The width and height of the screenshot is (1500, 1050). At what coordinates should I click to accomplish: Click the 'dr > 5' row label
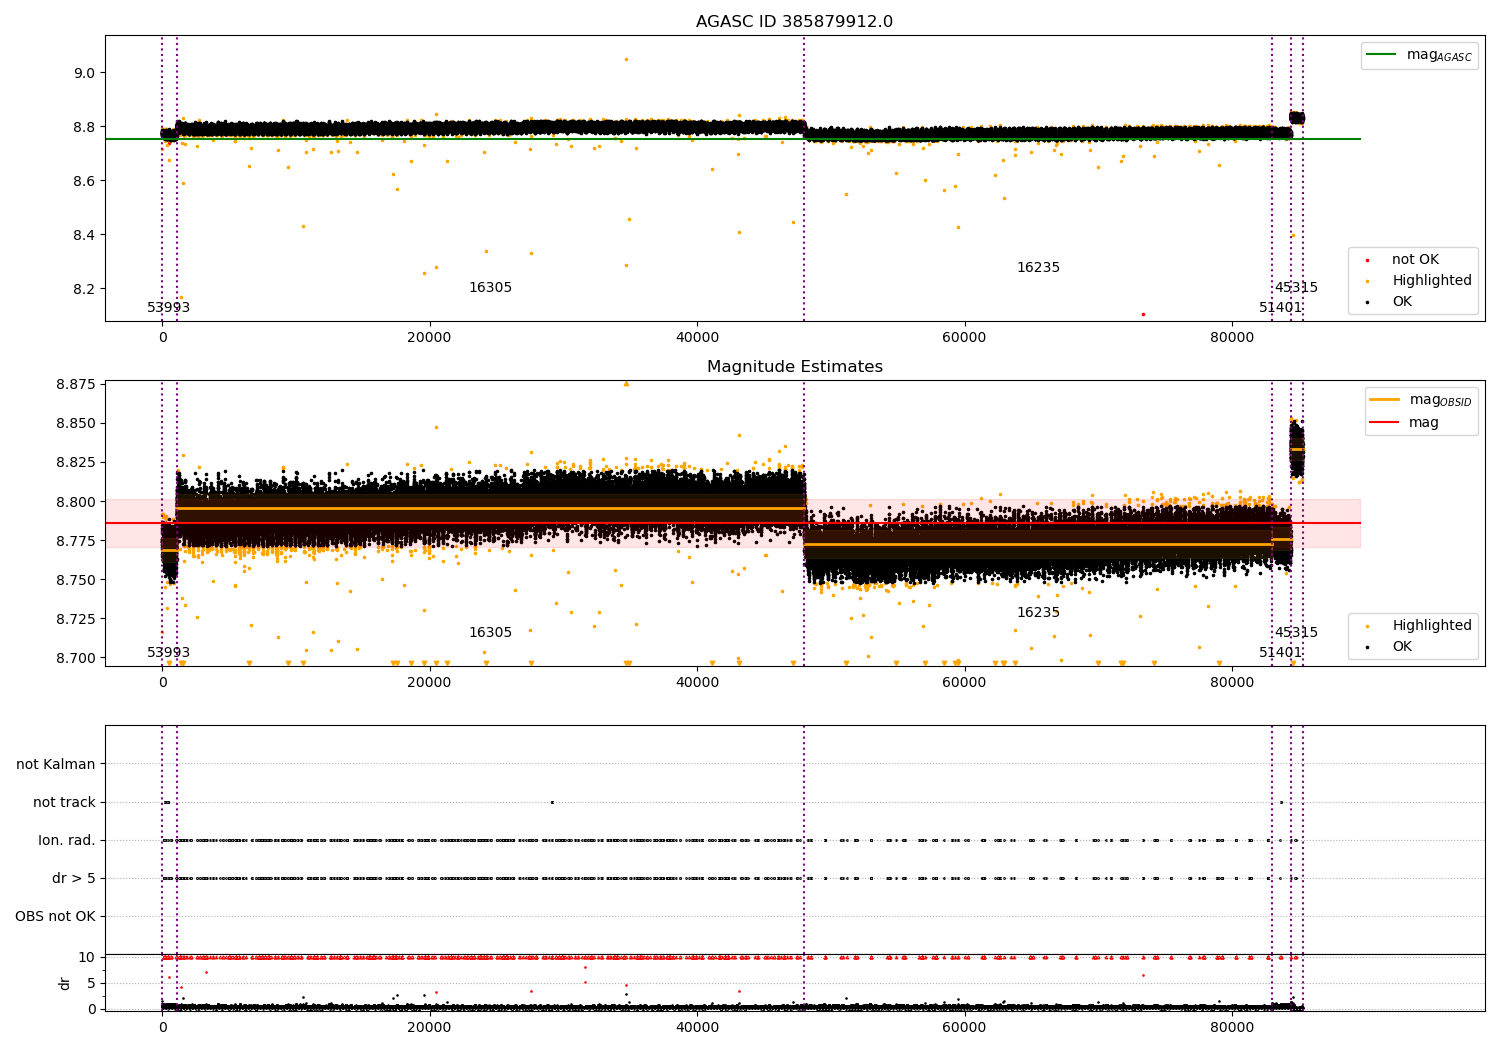74,879
